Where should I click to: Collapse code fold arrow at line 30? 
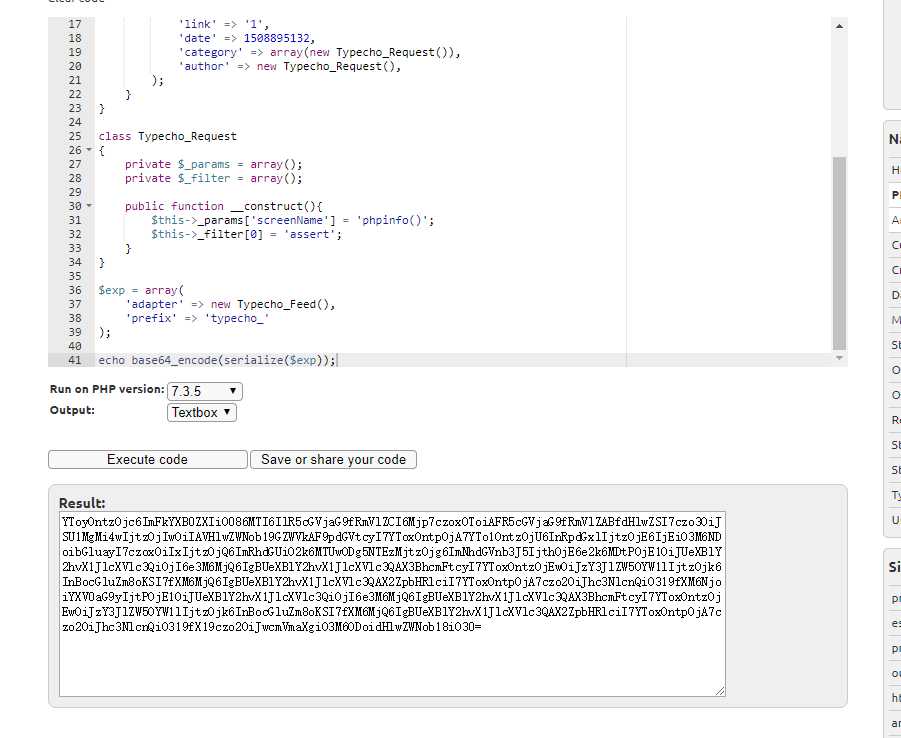pyautogui.click(x=89, y=206)
